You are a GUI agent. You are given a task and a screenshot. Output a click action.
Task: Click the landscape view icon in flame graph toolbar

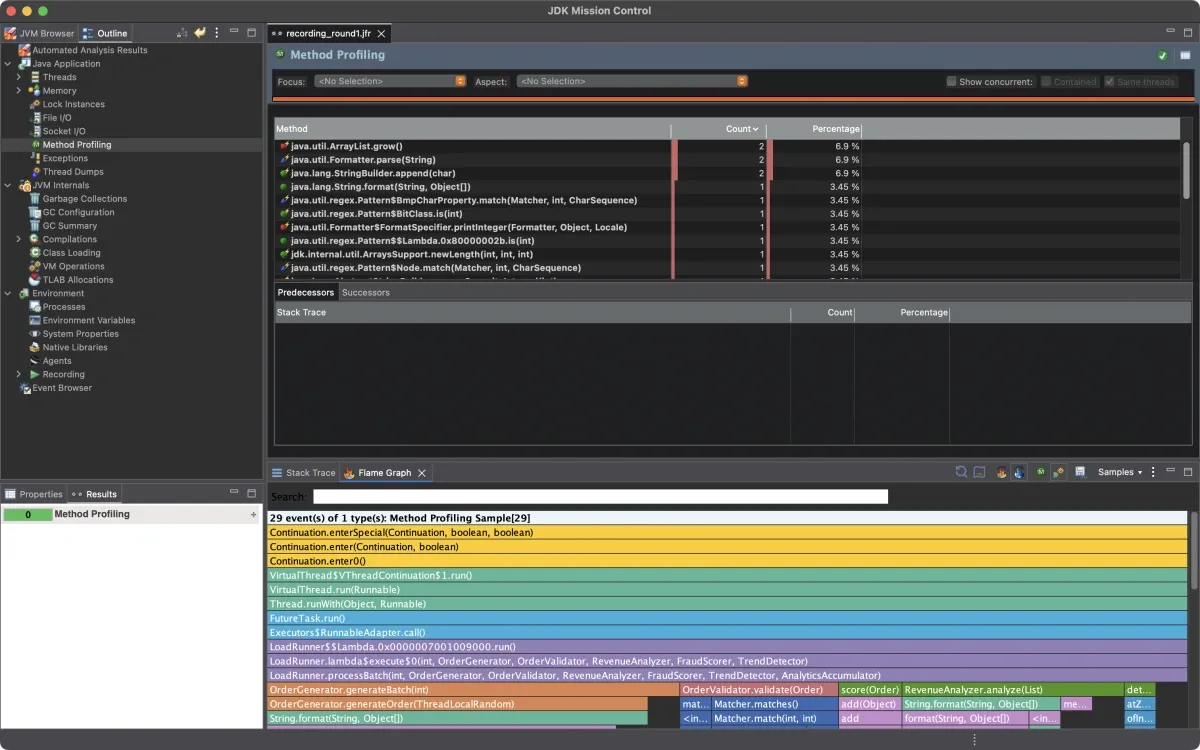[977, 471]
